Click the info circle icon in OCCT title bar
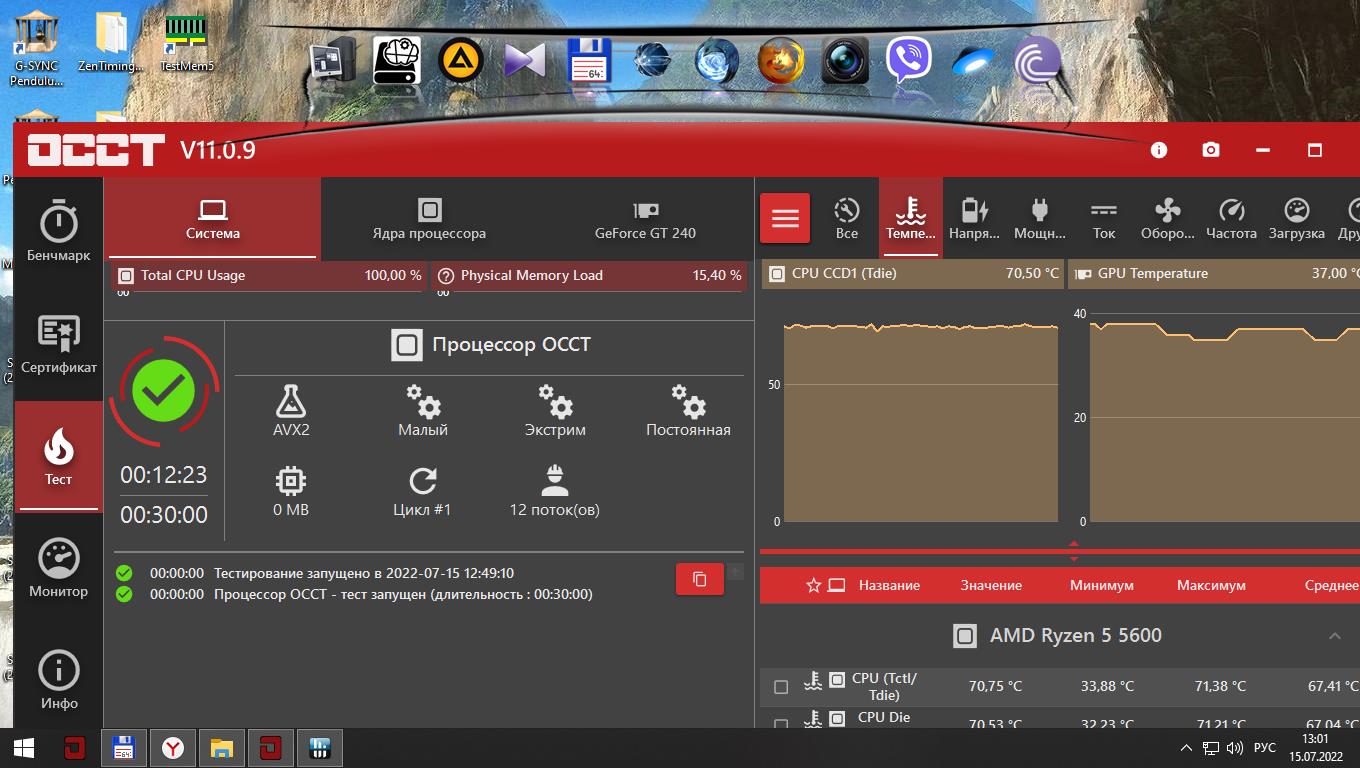The width and height of the screenshot is (1360, 768). click(1159, 150)
